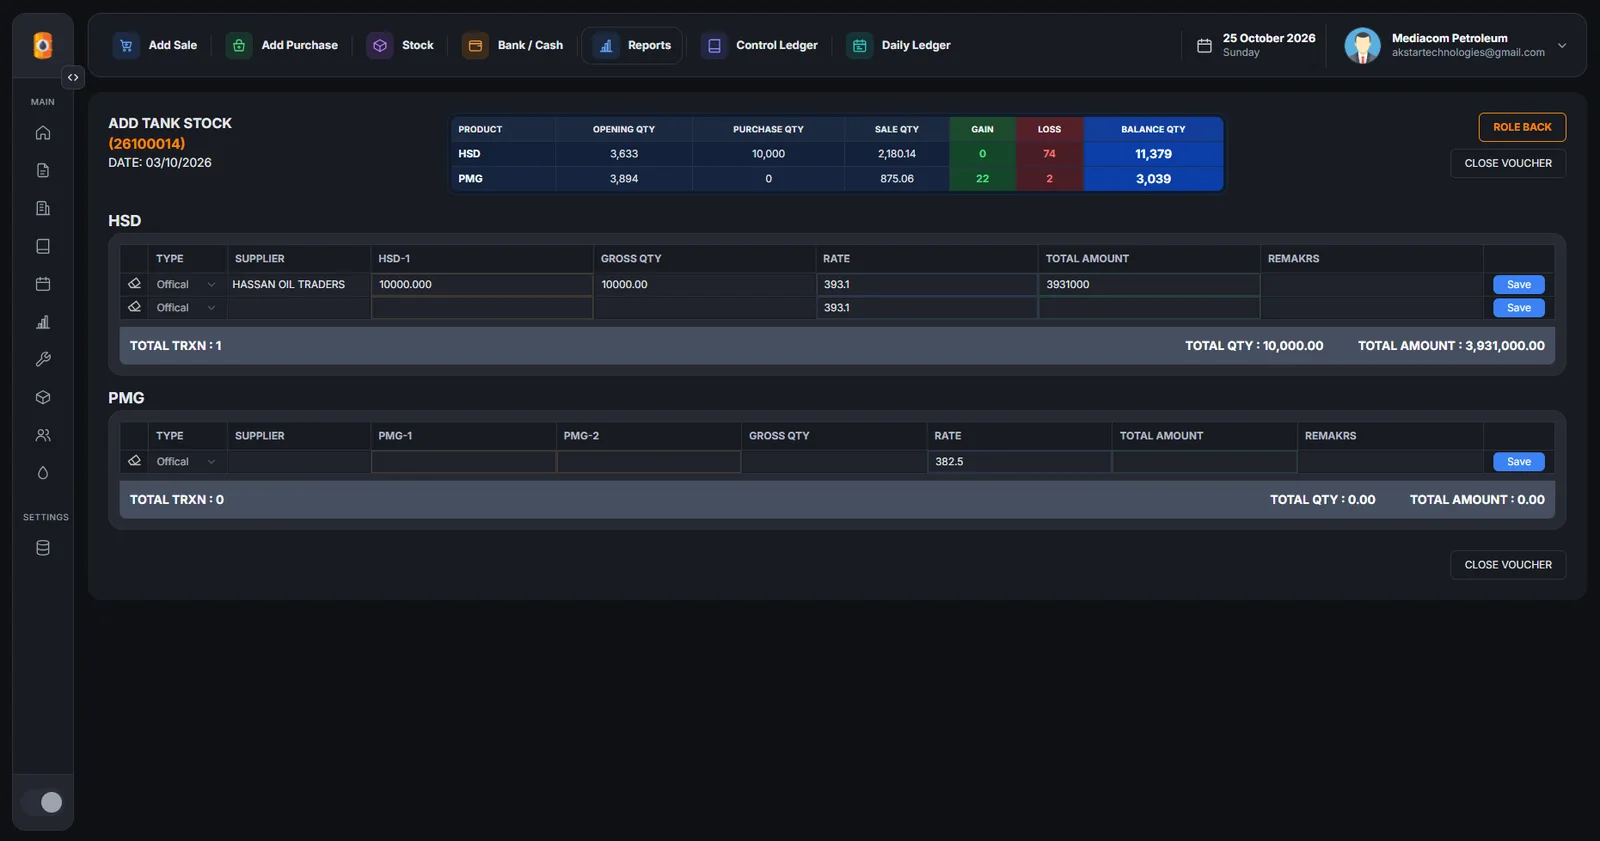The width and height of the screenshot is (1600, 841).
Task: Clear the HASSAN OIL TRADERS row with eraser
Action: click(134, 284)
